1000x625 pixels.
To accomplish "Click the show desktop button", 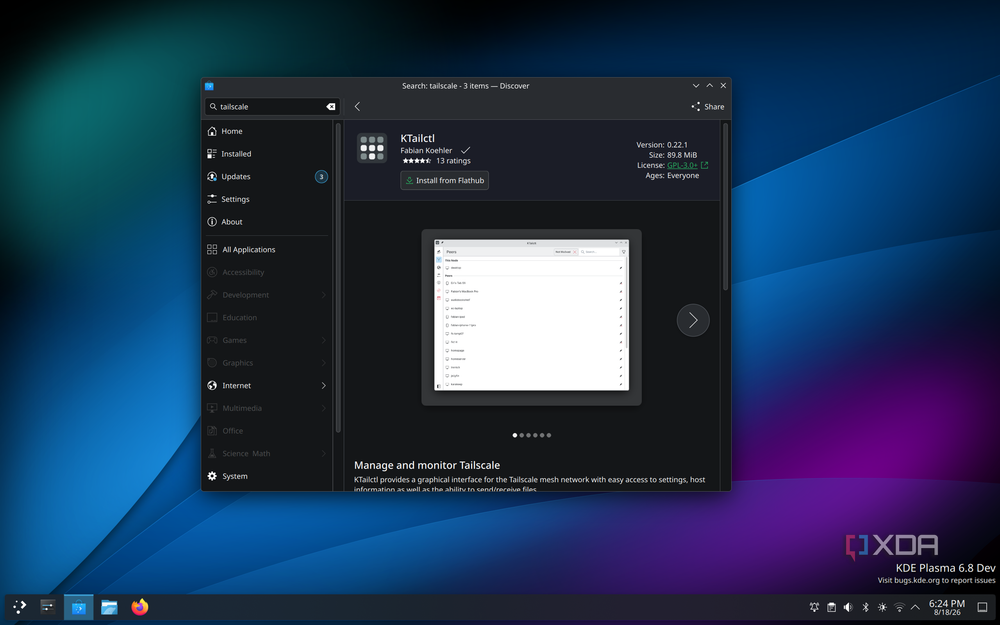I will point(983,607).
